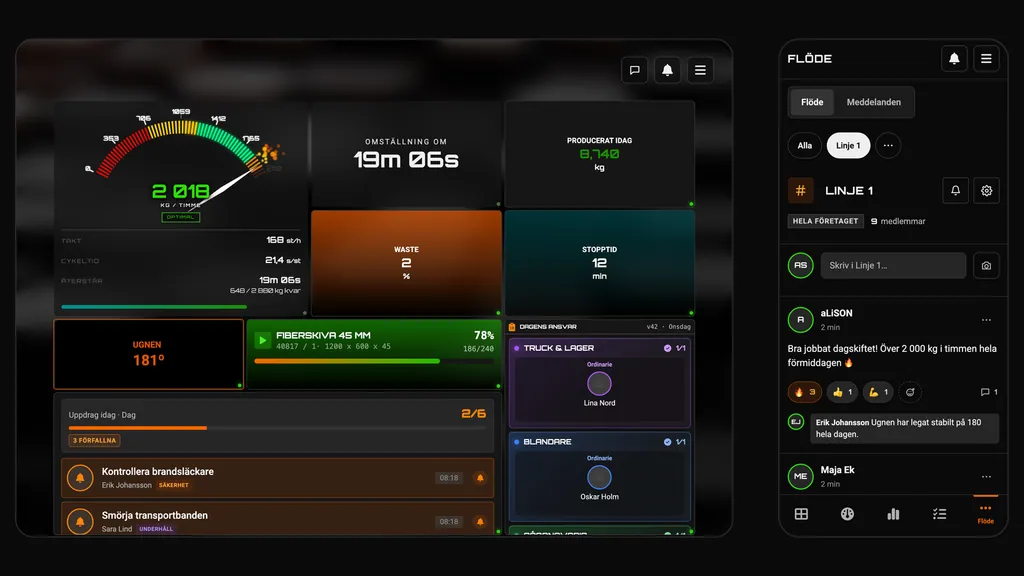
Task: Open the hamburger menu in the Flöde panel
Action: click(x=986, y=59)
